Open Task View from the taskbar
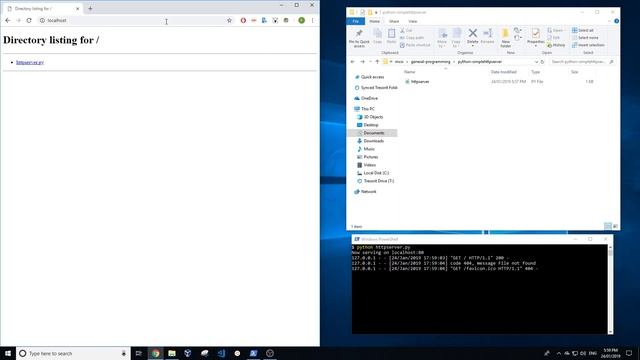Screen dimensions: 640x360 click(x=138, y=353)
